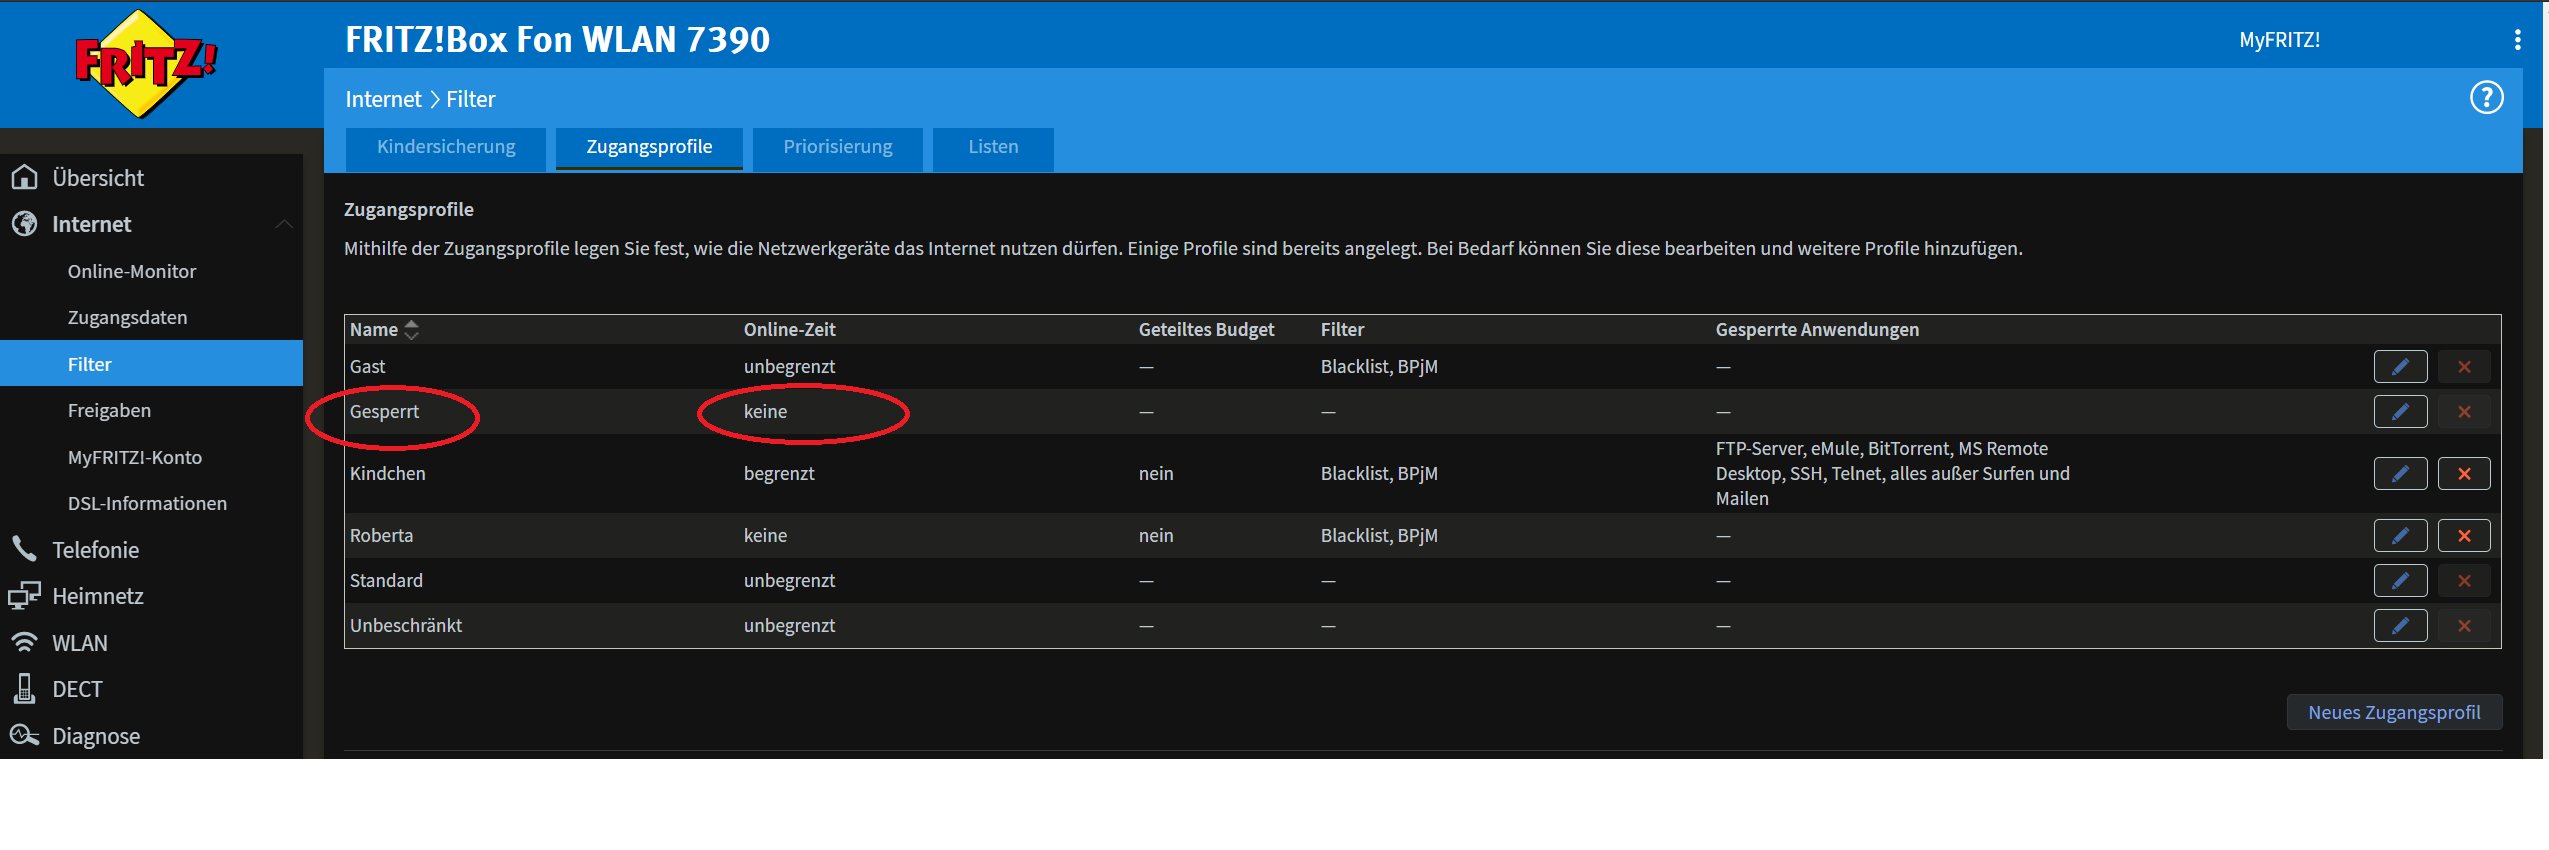The width and height of the screenshot is (2549, 850).
Task: Edit the Gast profile with pencil icon
Action: click(x=2400, y=367)
